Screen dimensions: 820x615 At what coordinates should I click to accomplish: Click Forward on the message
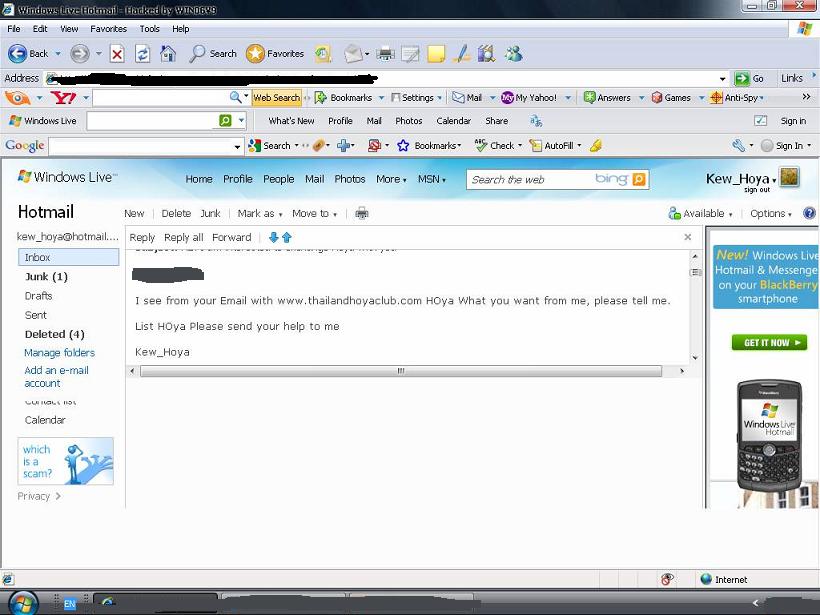232,237
